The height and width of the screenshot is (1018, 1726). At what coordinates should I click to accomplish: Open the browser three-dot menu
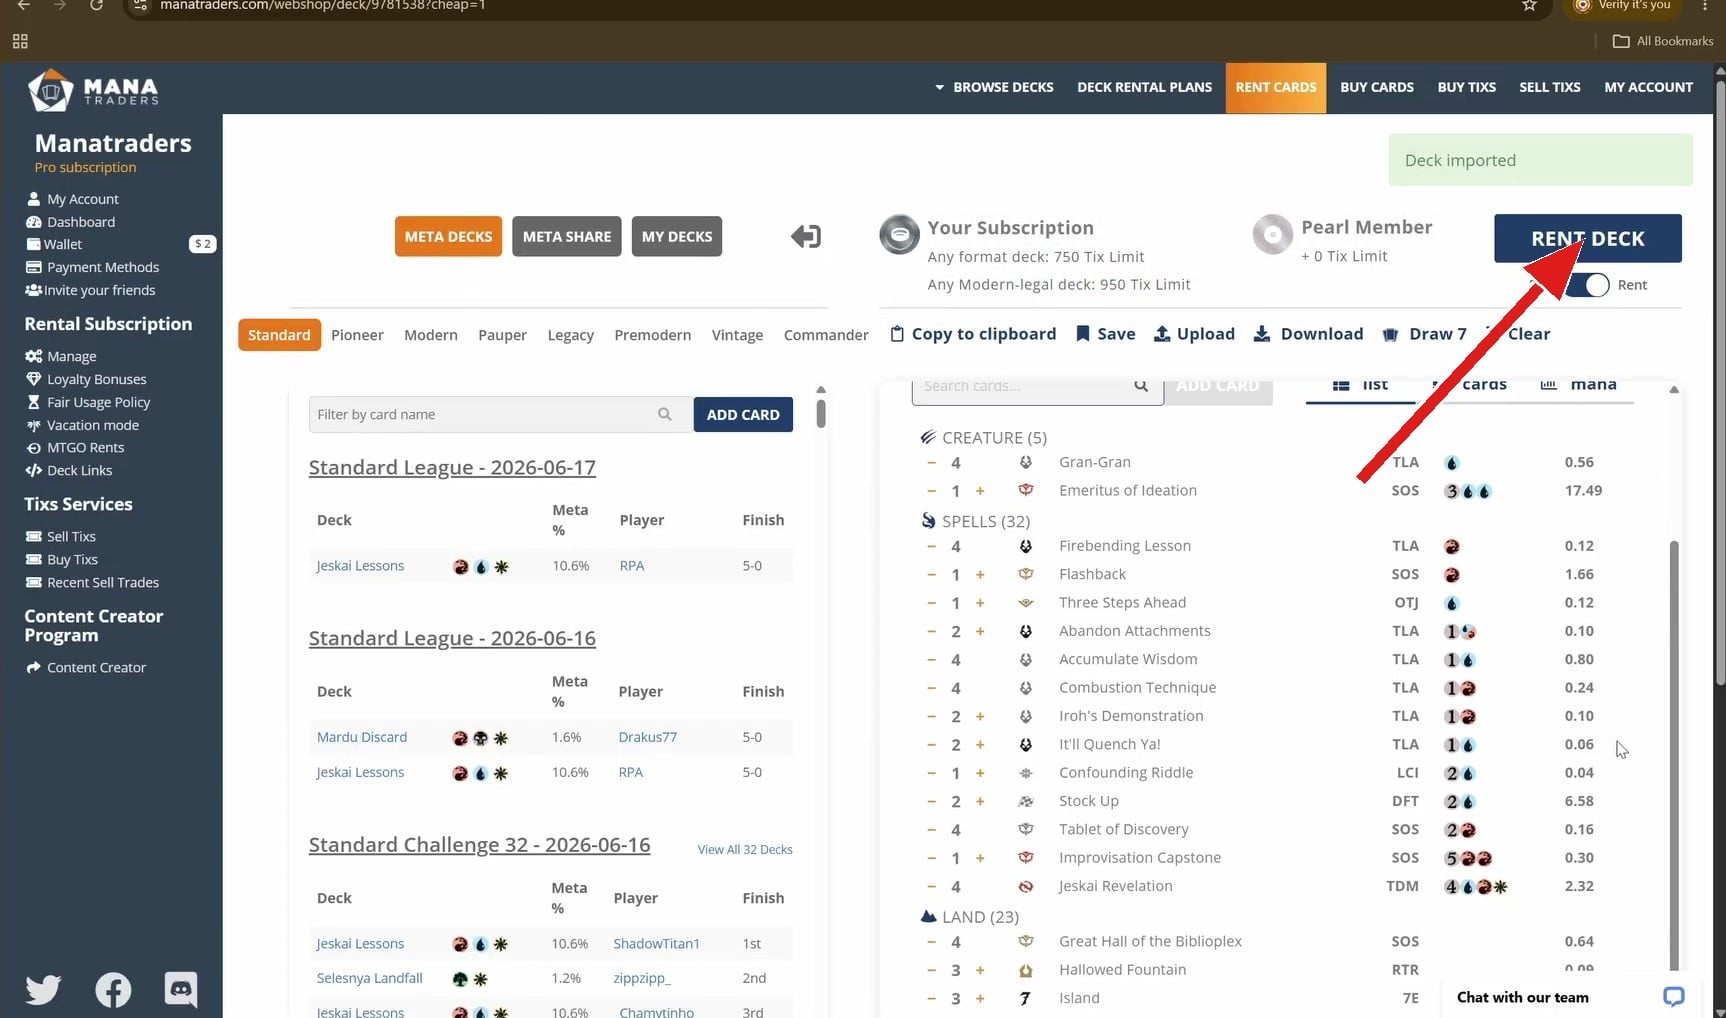[1705, 6]
